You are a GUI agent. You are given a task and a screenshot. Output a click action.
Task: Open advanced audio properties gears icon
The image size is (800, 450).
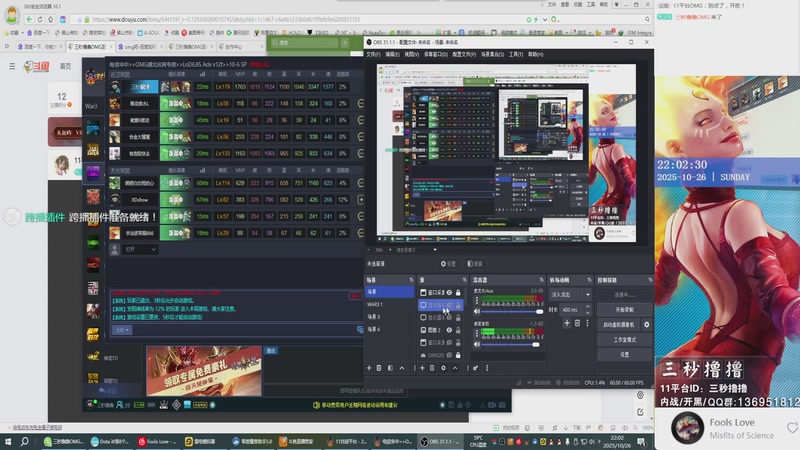[x=476, y=368]
